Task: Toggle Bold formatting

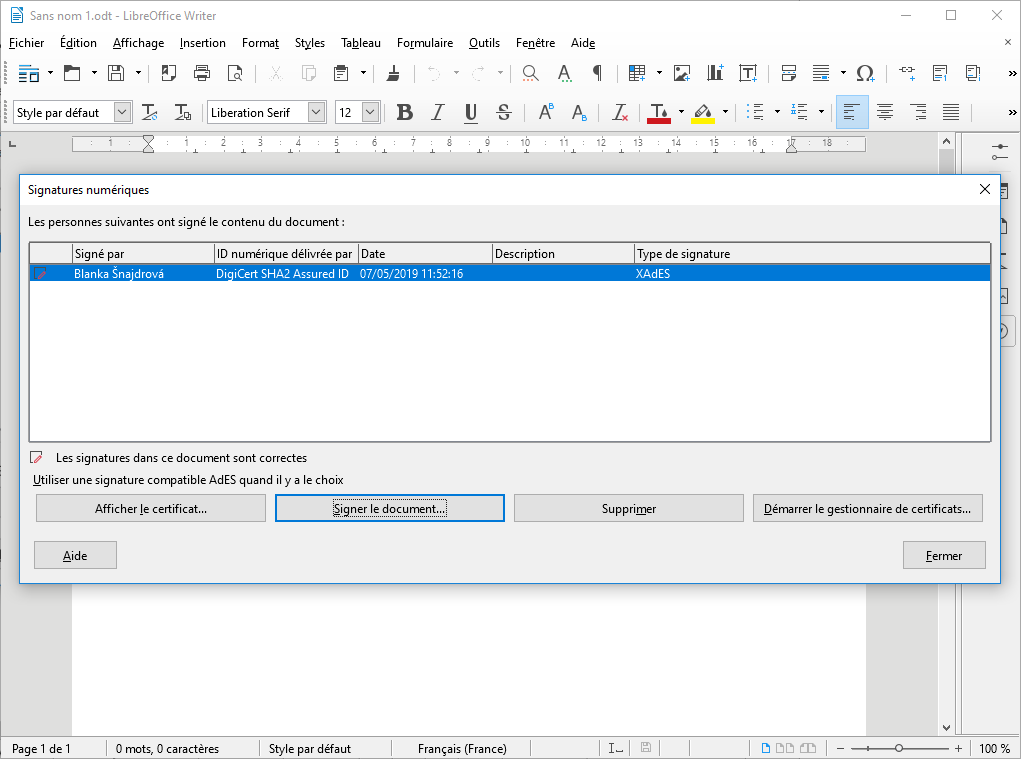Action: tap(404, 112)
